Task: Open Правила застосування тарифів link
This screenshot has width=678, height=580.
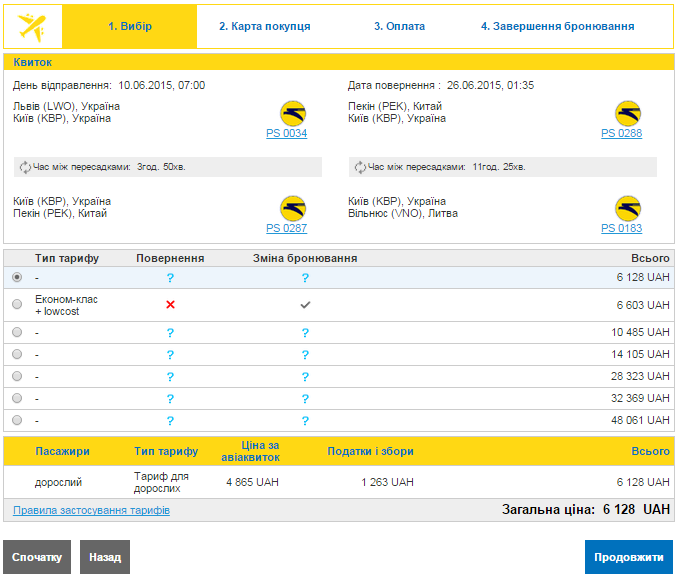Action: tap(91, 510)
